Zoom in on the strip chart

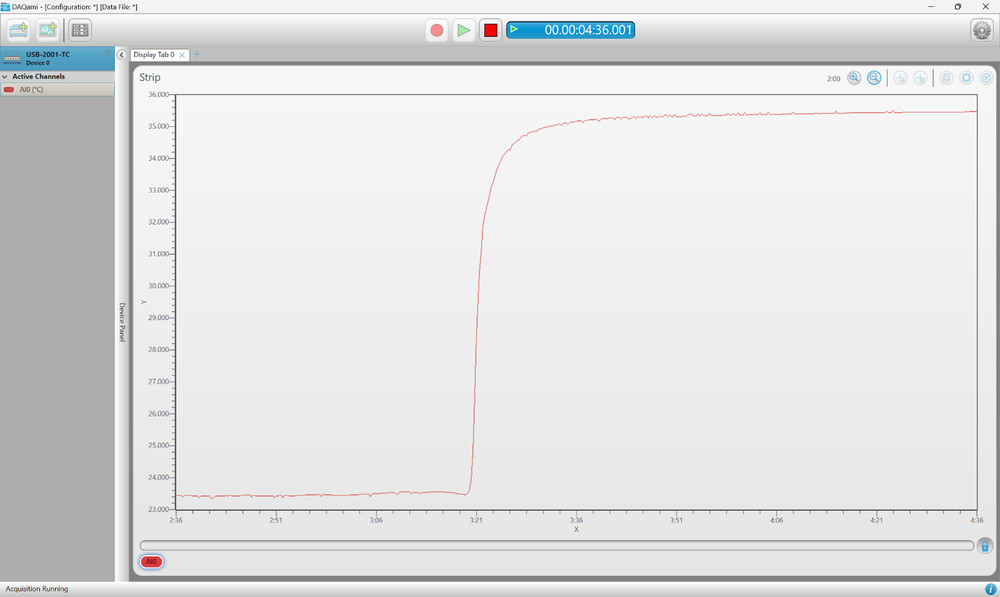(854, 78)
